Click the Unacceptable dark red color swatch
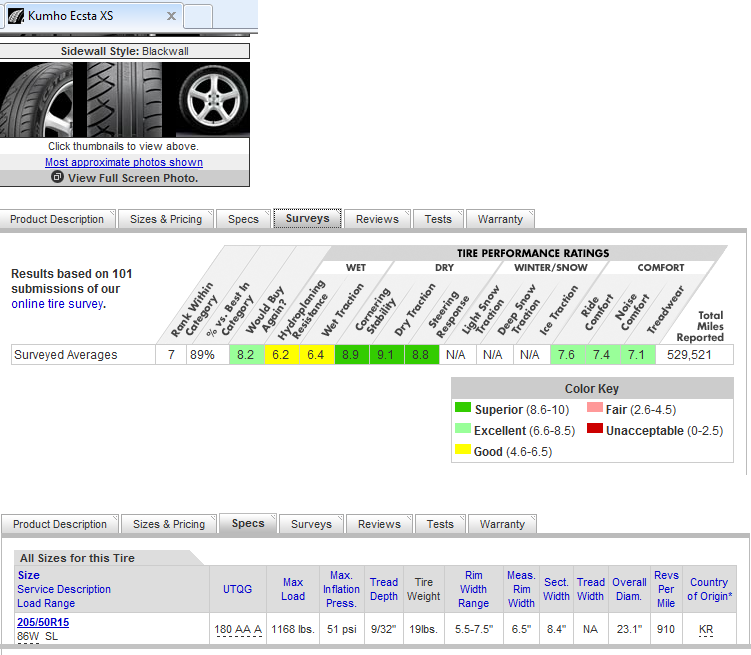751x655 pixels. coord(594,430)
